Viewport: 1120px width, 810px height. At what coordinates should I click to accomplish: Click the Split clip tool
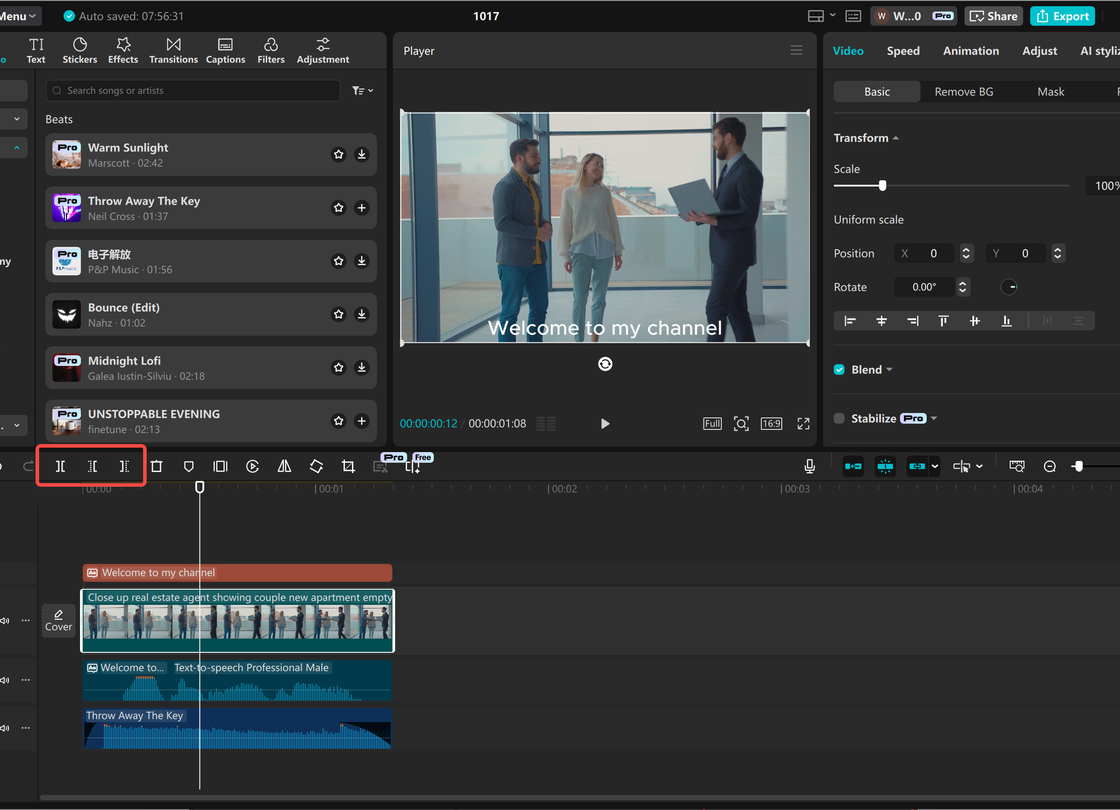click(60, 466)
